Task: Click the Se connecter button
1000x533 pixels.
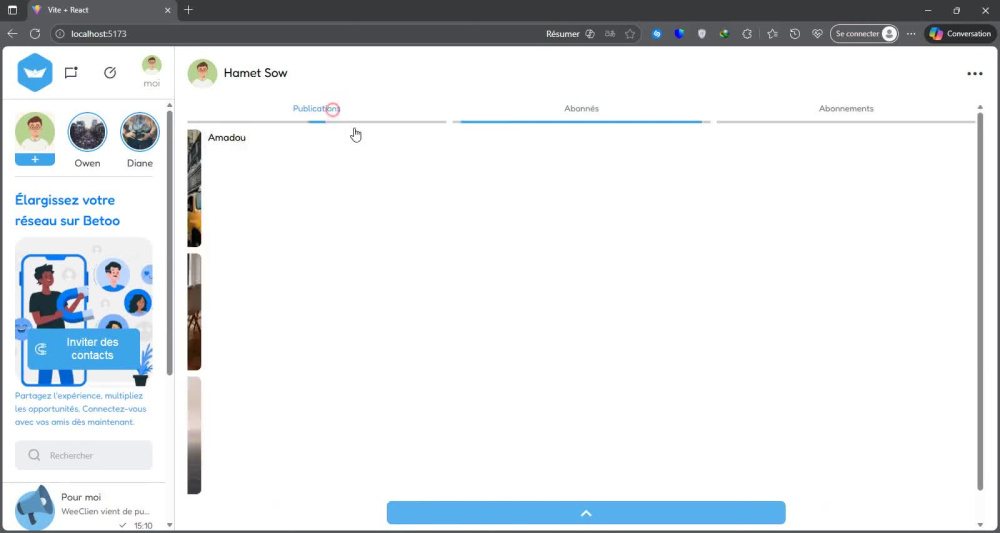Action: tap(864, 34)
